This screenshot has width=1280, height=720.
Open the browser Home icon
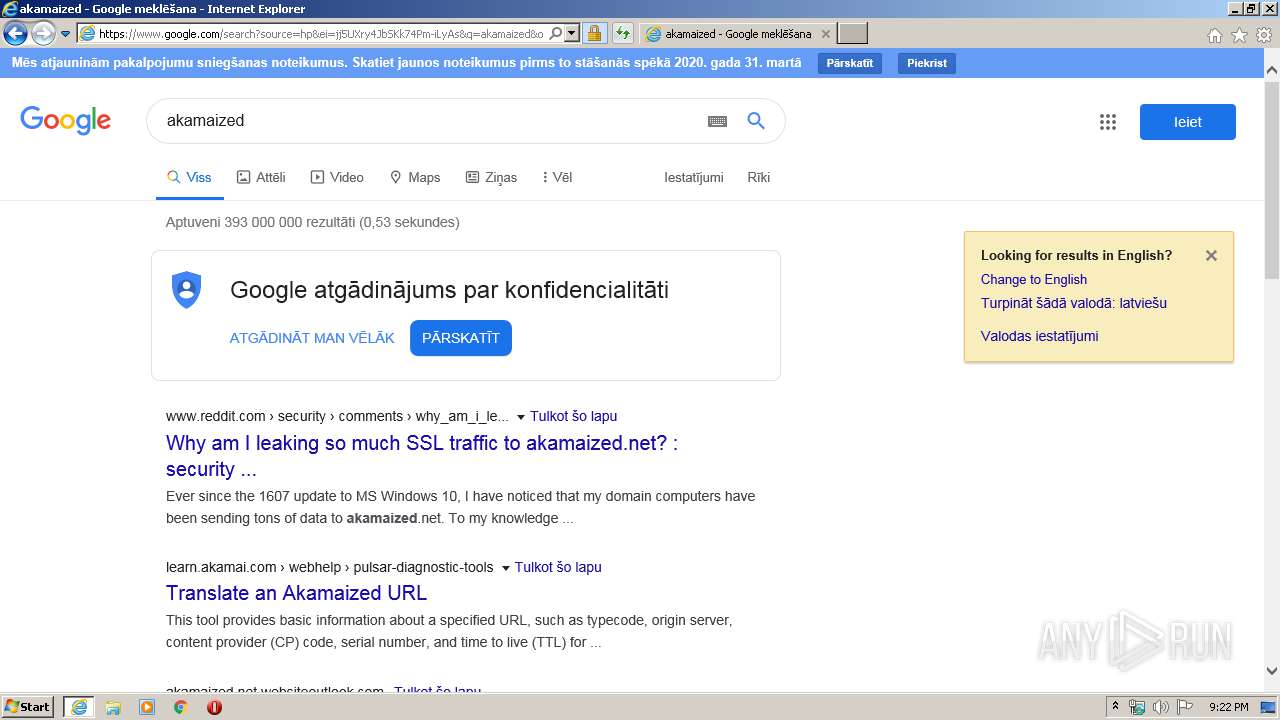(x=1214, y=35)
